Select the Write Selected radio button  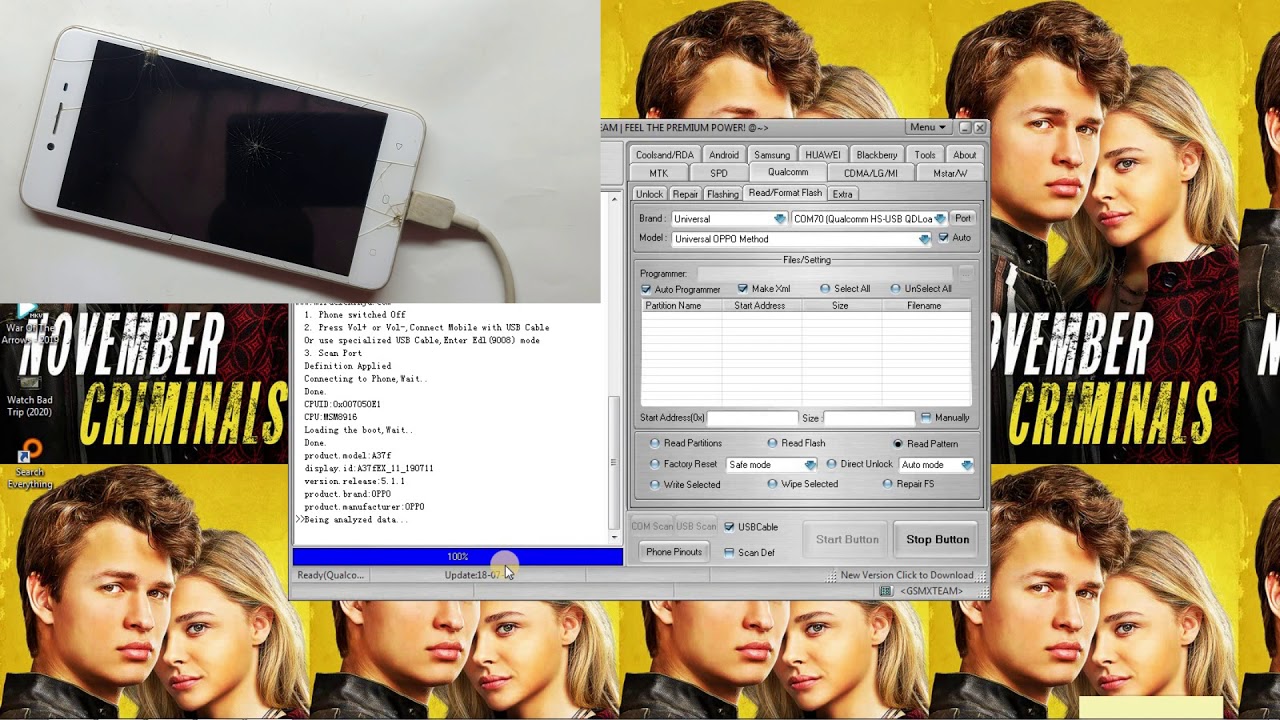click(655, 485)
